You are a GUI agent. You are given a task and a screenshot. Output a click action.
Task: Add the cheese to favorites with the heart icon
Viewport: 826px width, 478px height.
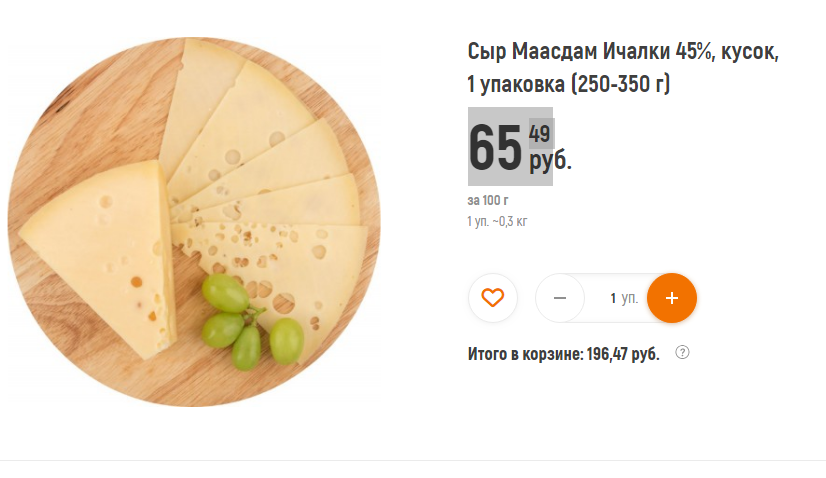tap(493, 298)
